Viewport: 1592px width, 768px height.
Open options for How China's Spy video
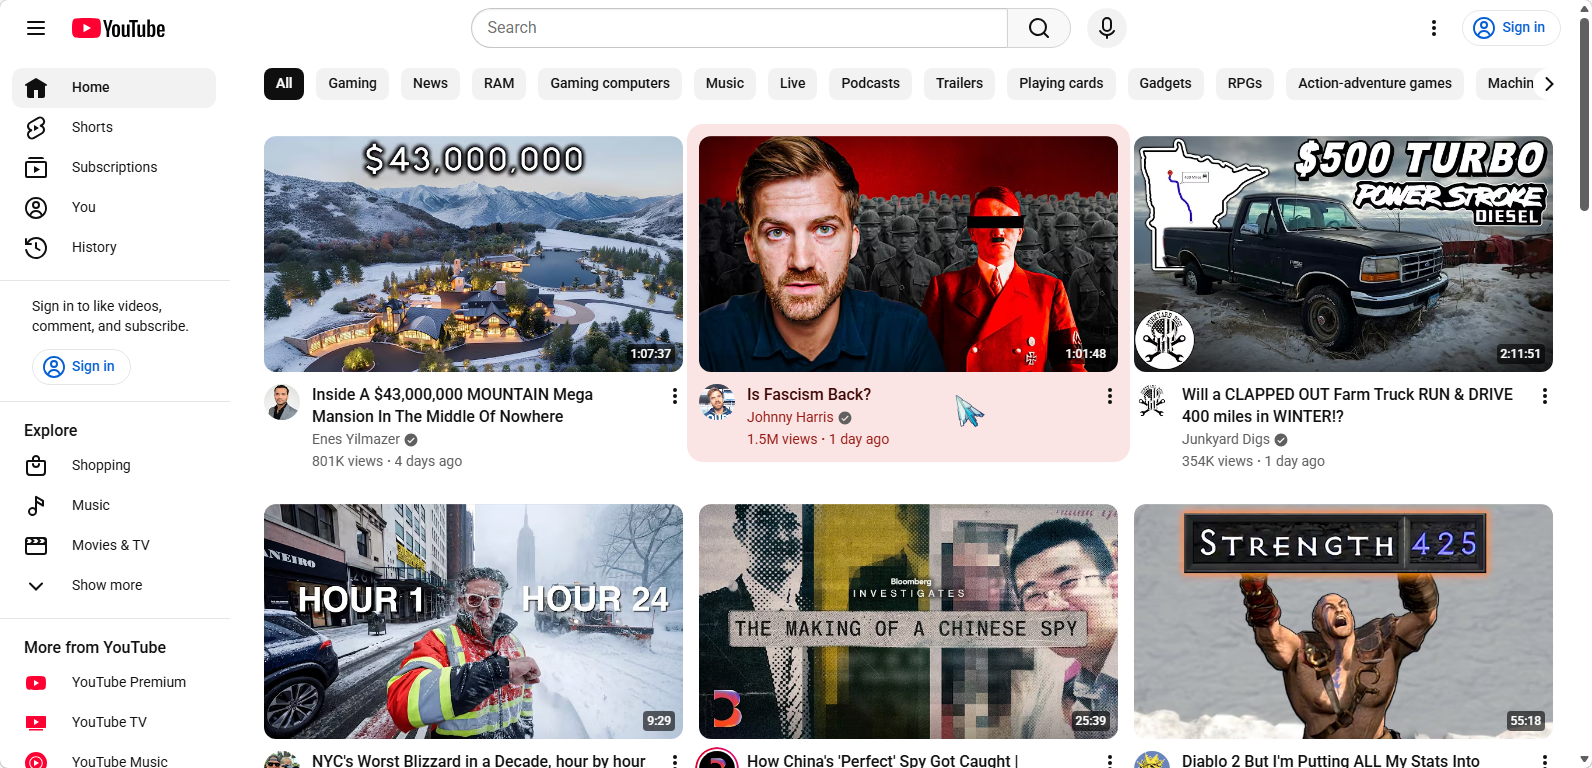click(x=1110, y=762)
